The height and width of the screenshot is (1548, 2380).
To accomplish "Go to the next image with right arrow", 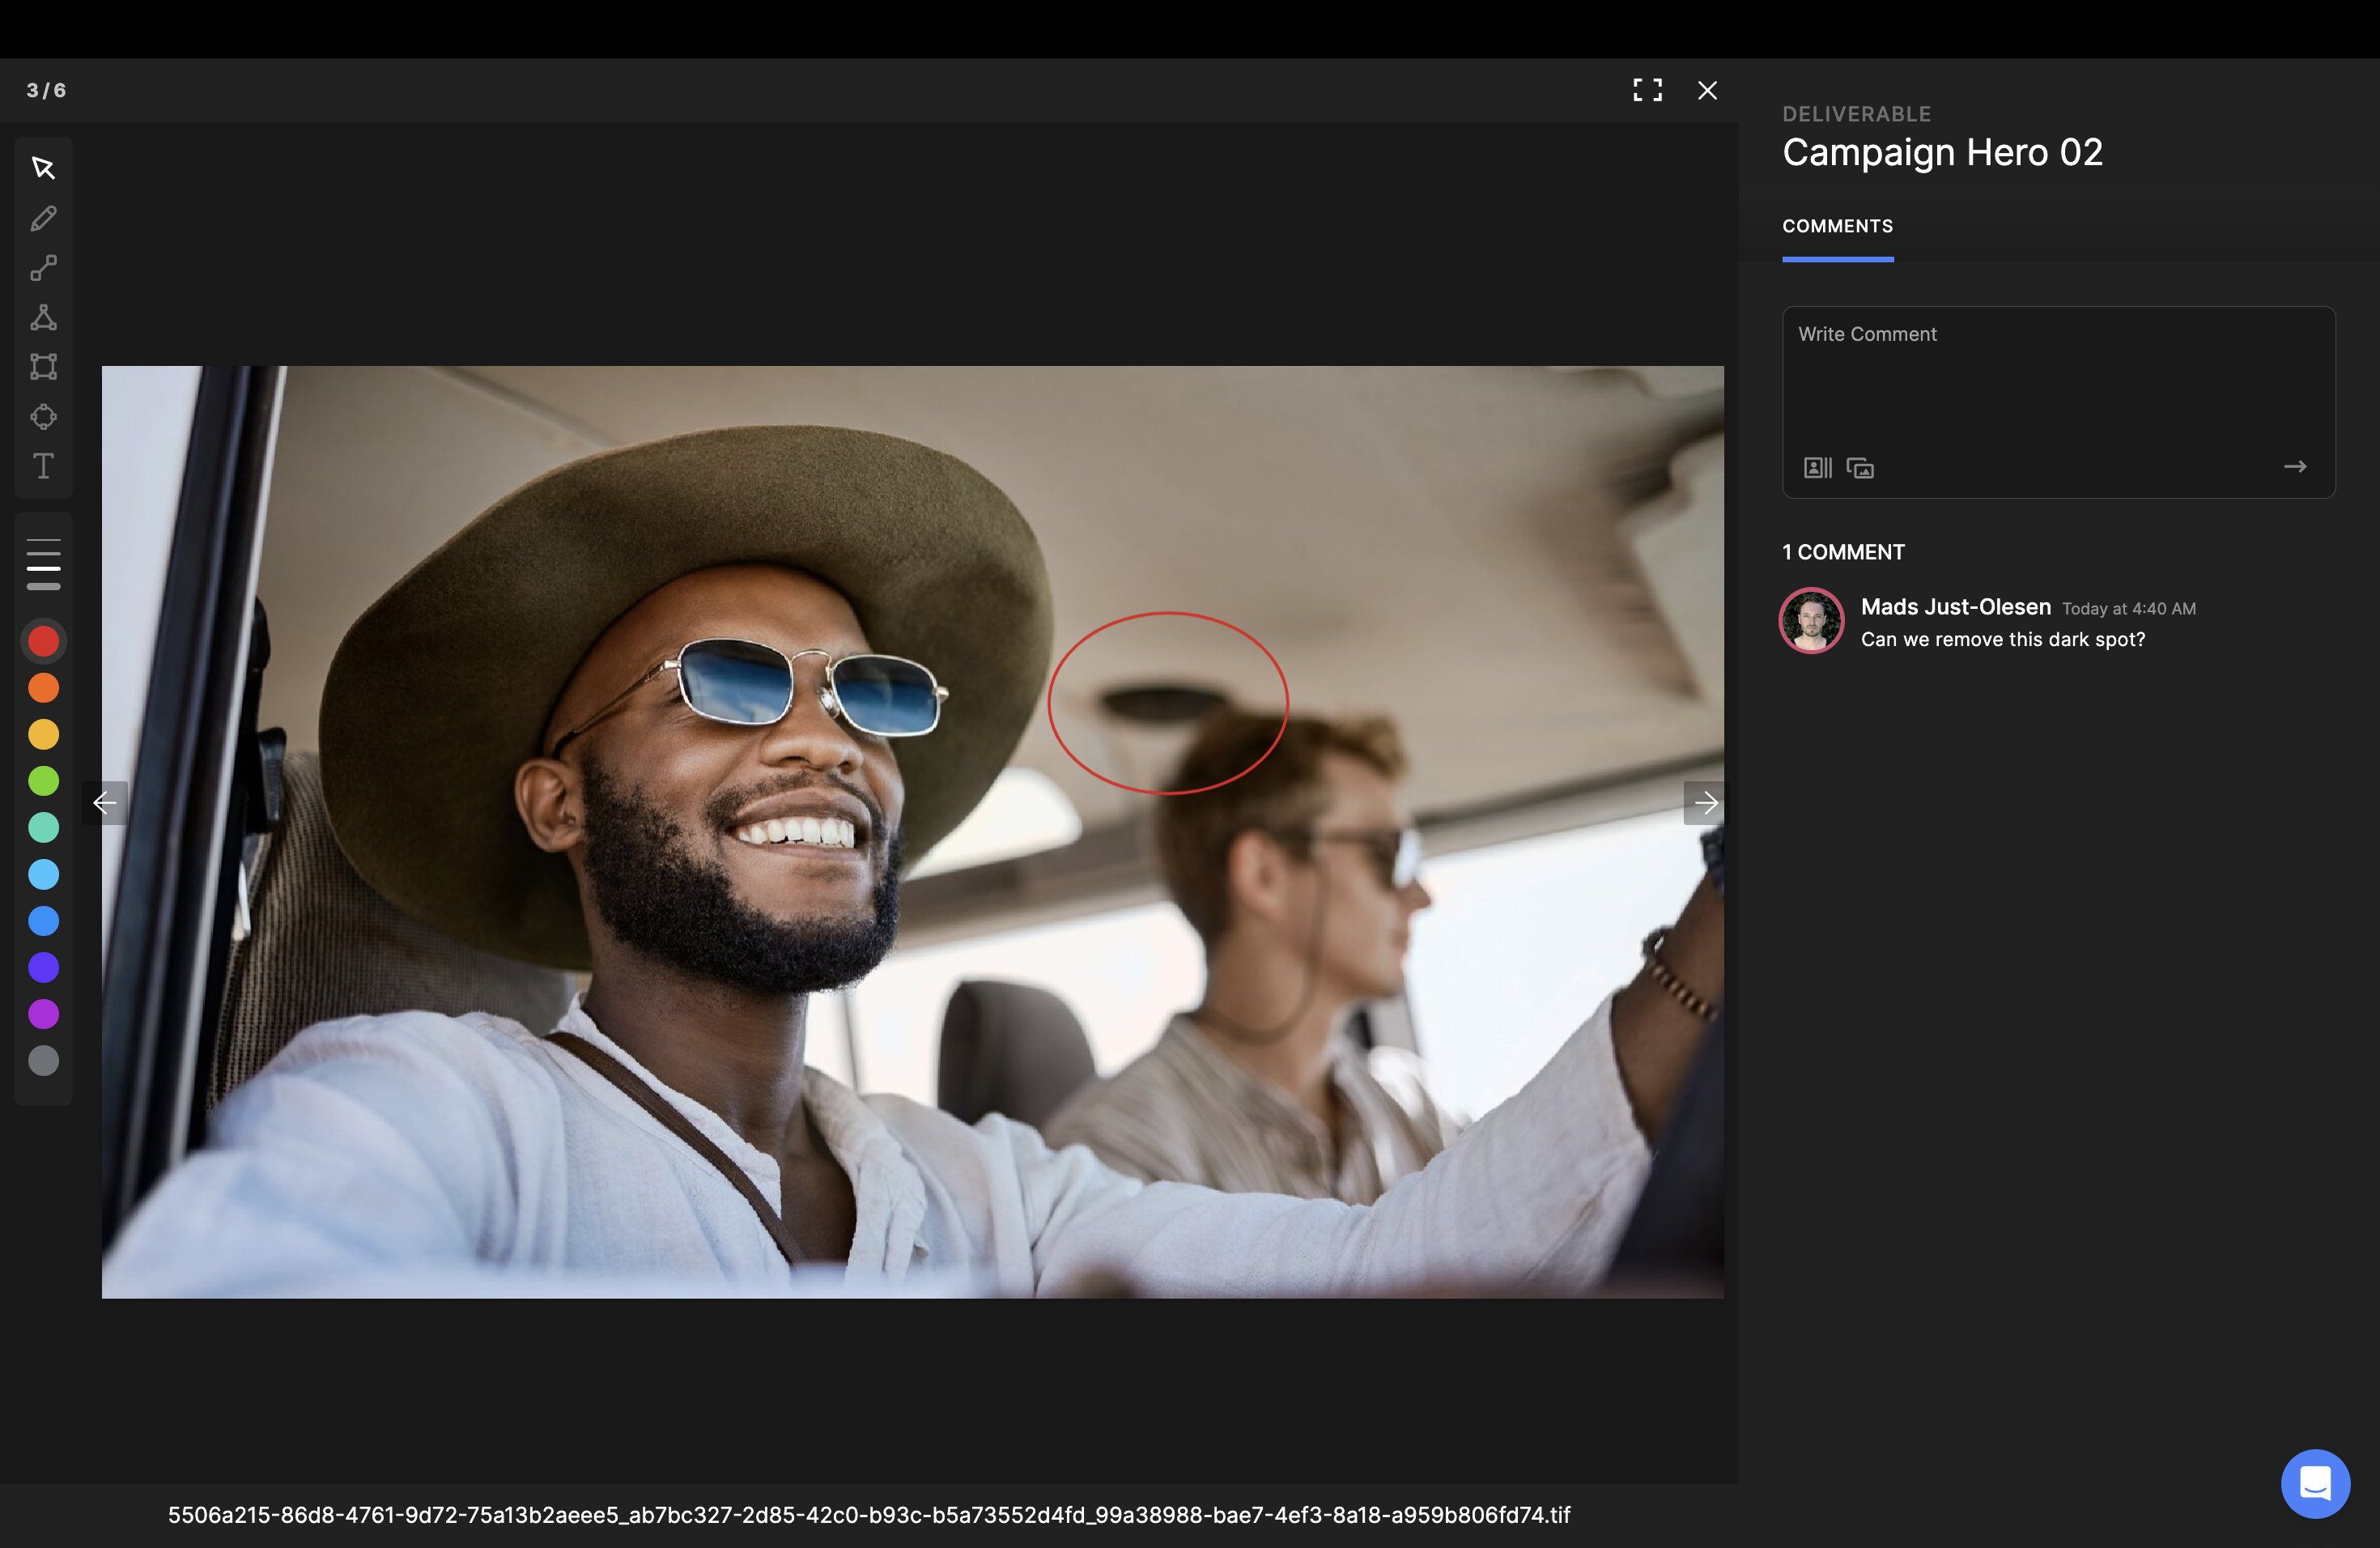I will (x=1705, y=803).
